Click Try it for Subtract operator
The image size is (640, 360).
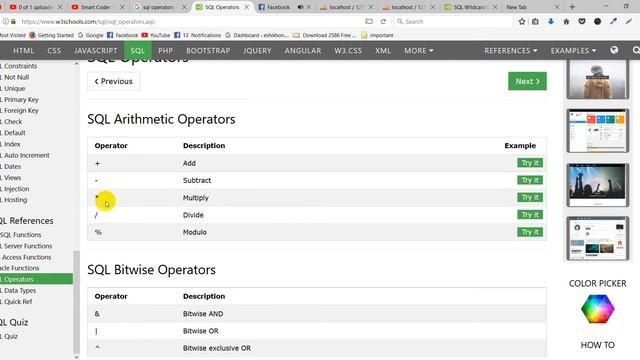coord(530,180)
